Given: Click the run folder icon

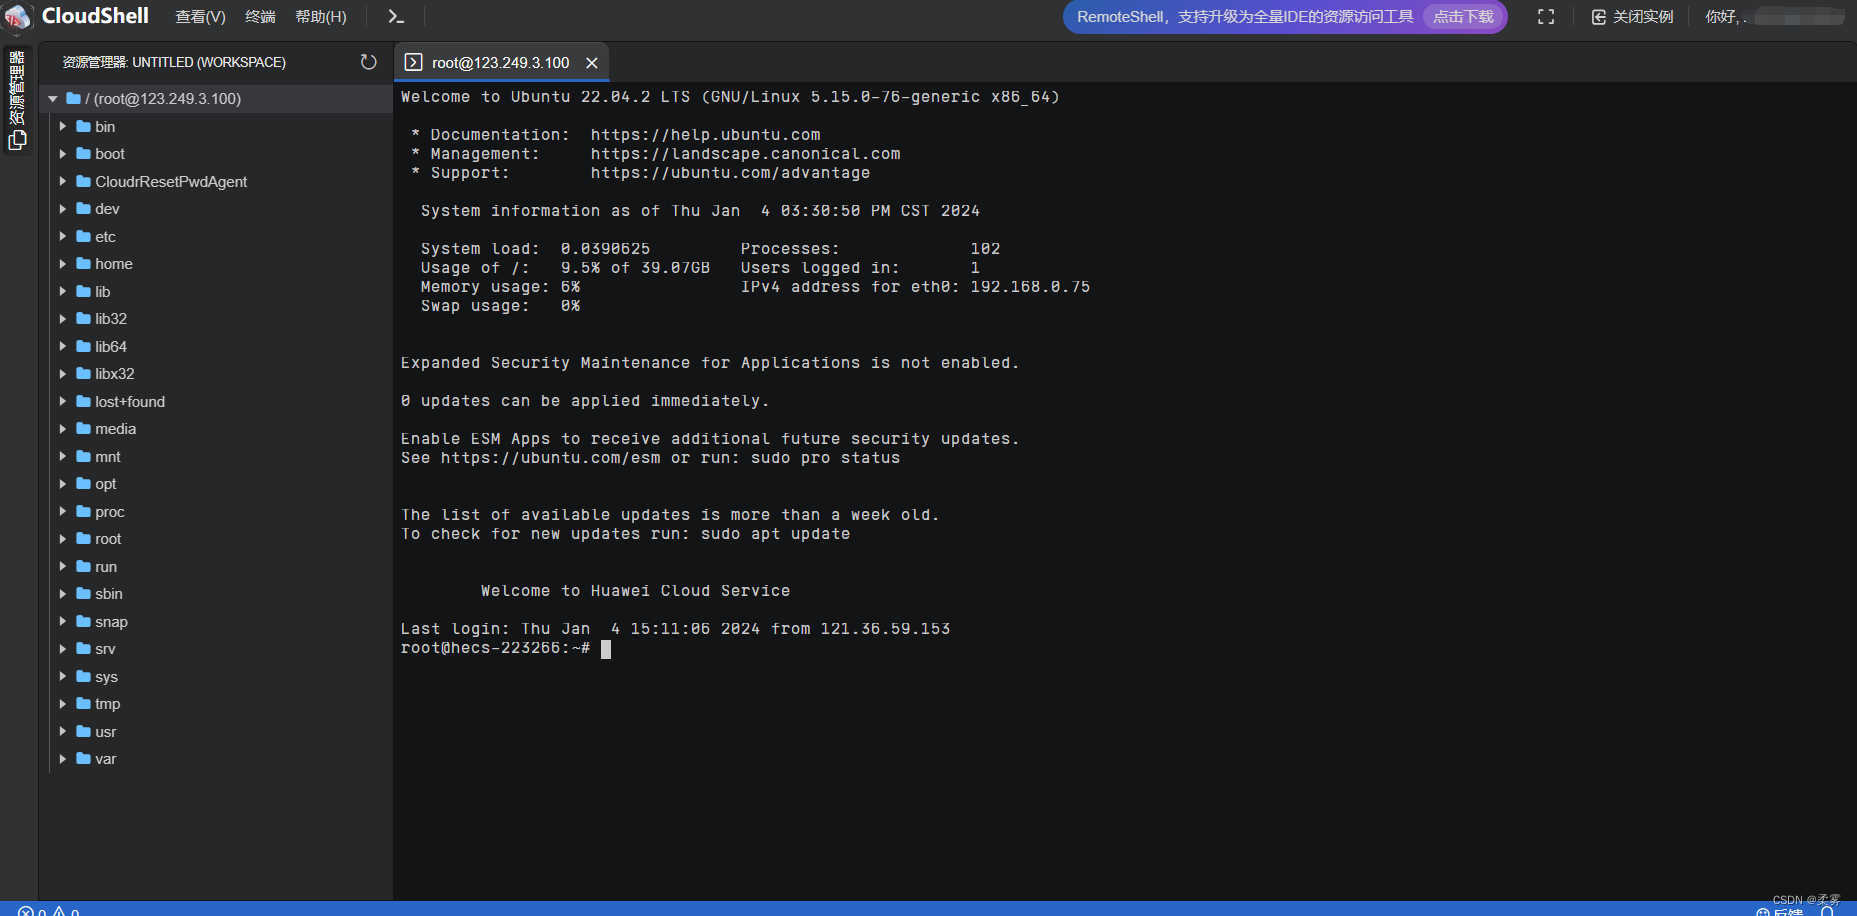Looking at the screenshot, I should pyautogui.click(x=84, y=566).
